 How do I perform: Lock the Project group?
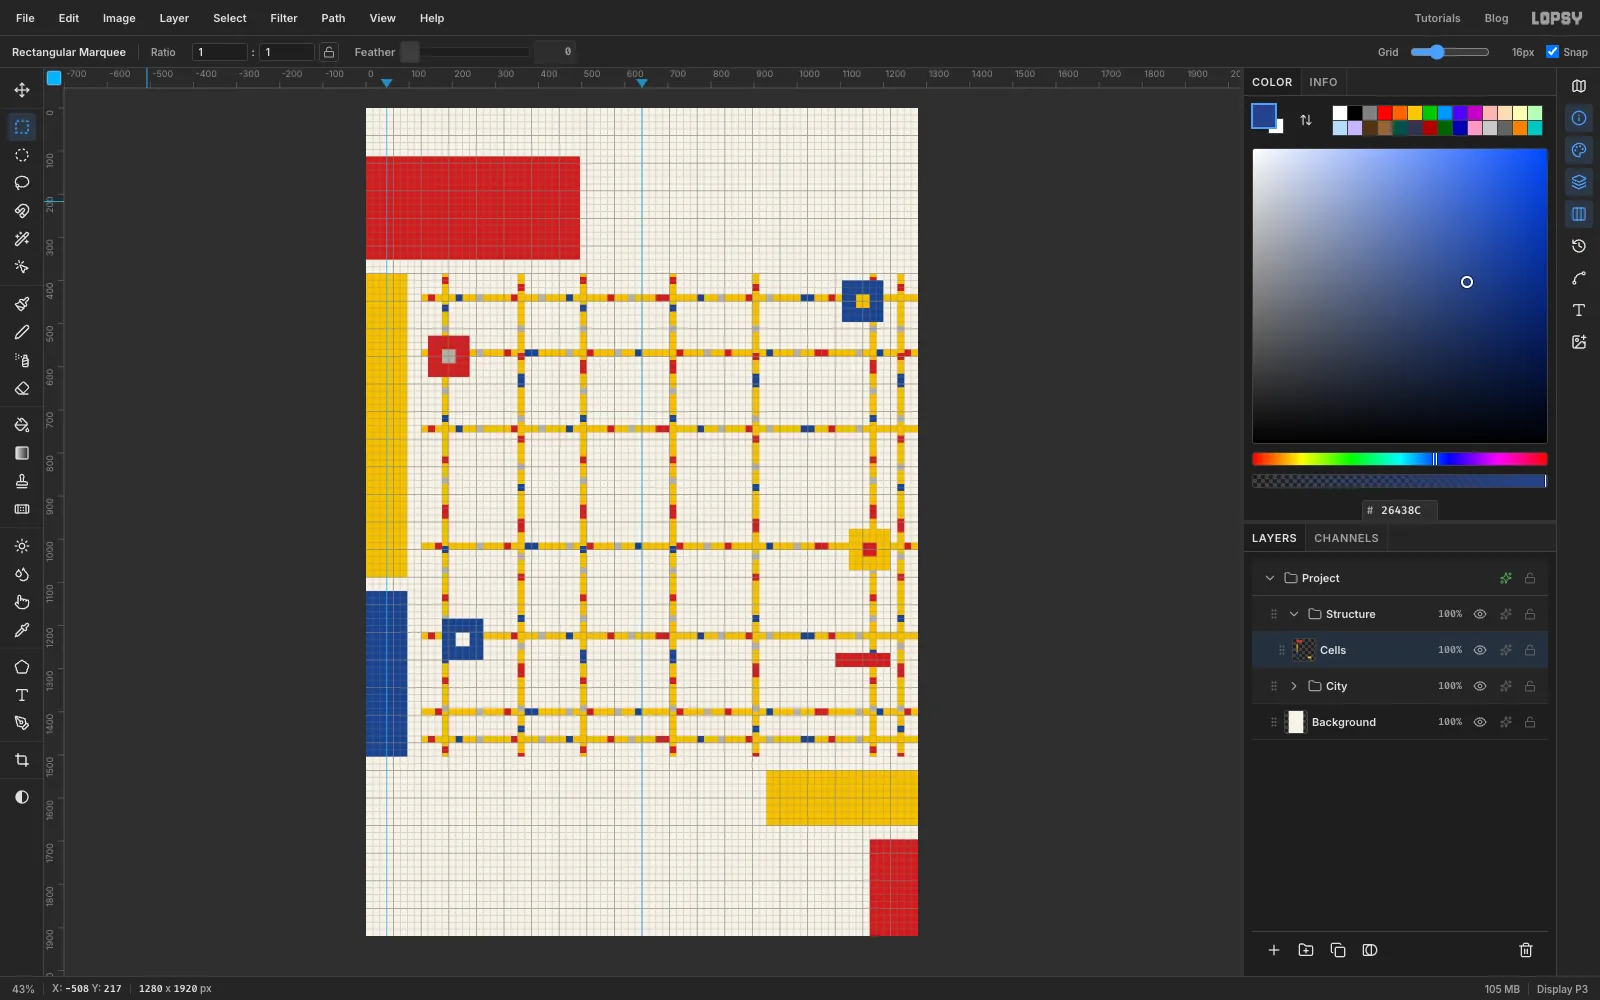pyautogui.click(x=1530, y=578)
